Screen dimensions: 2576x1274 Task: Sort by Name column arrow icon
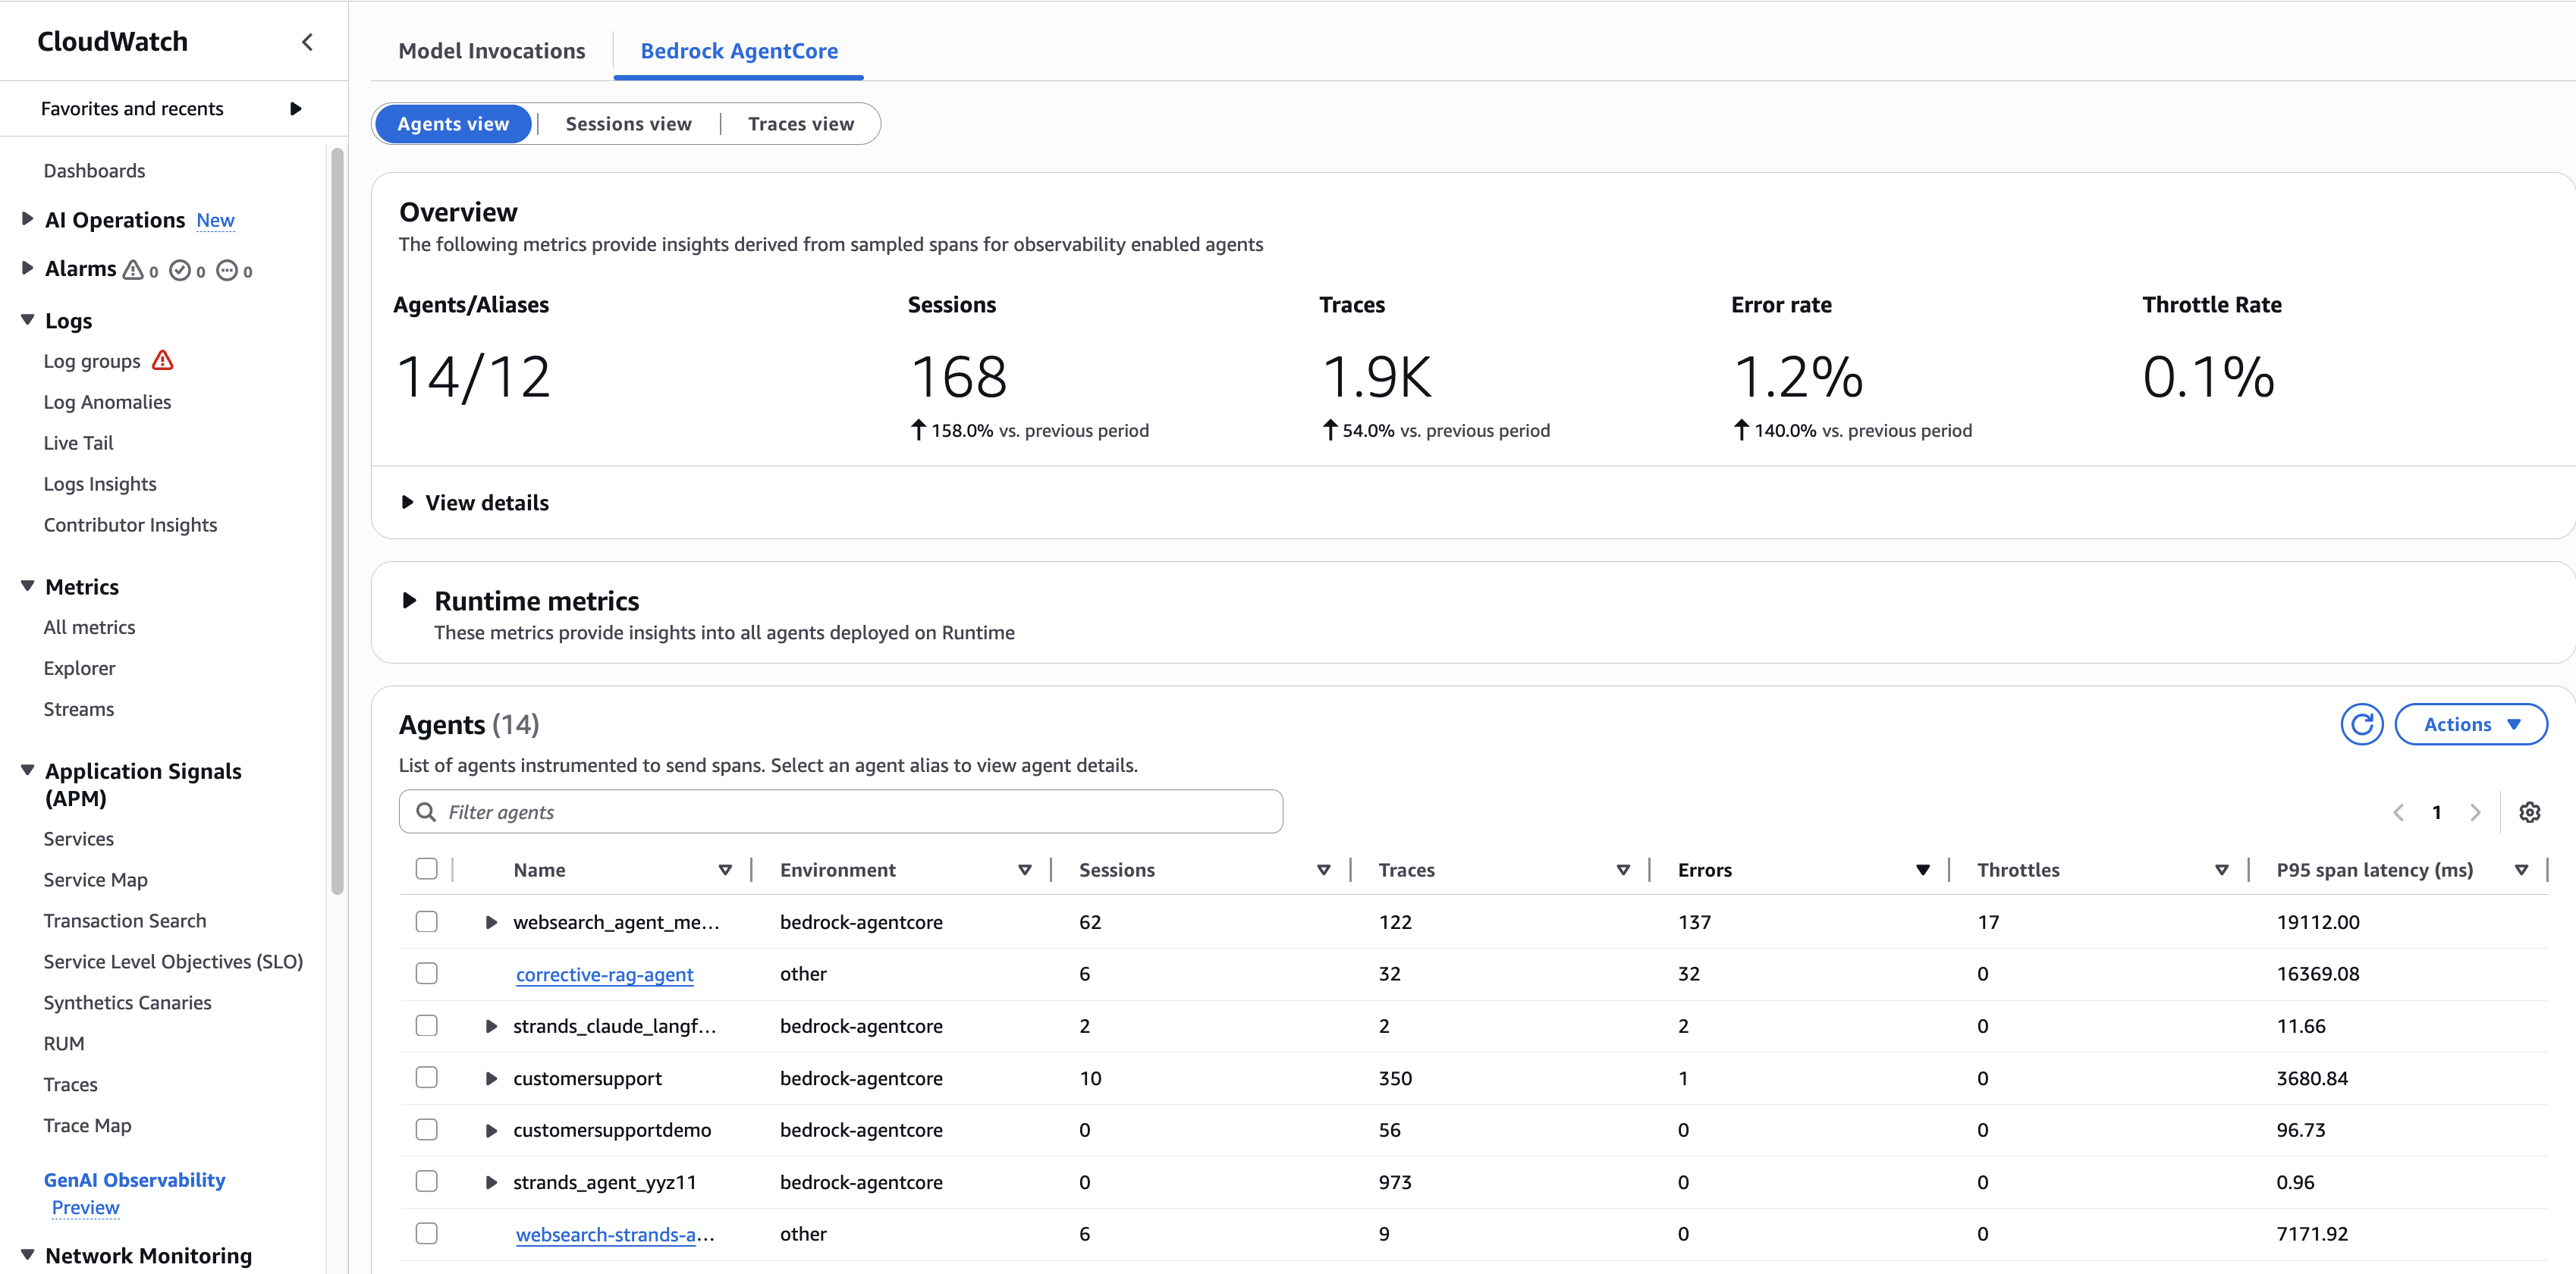click(725, 870)
